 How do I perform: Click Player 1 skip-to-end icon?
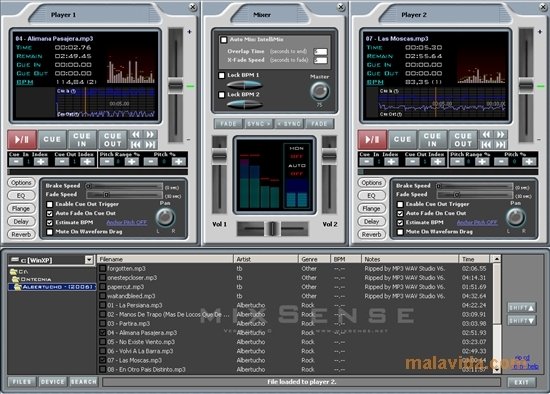(150, 144)
